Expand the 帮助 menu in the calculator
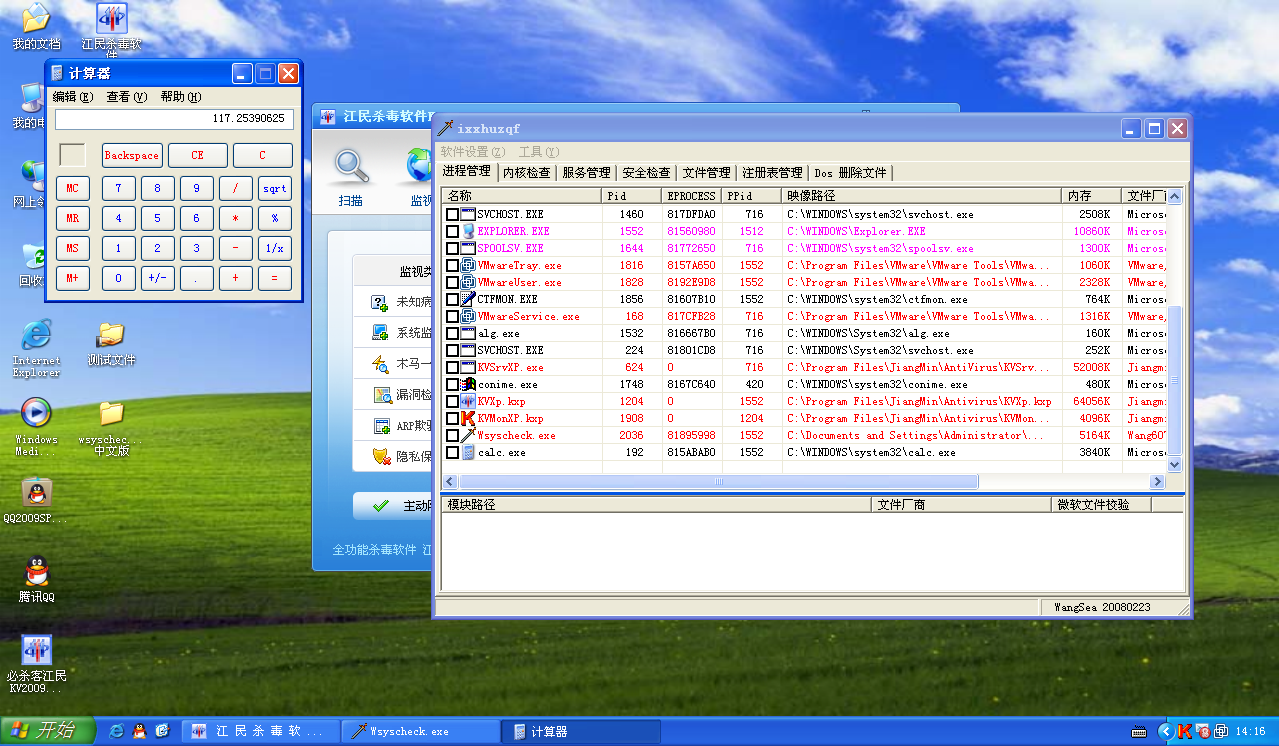Viewport: 1279px width, 746px height. tap(180, 97)
